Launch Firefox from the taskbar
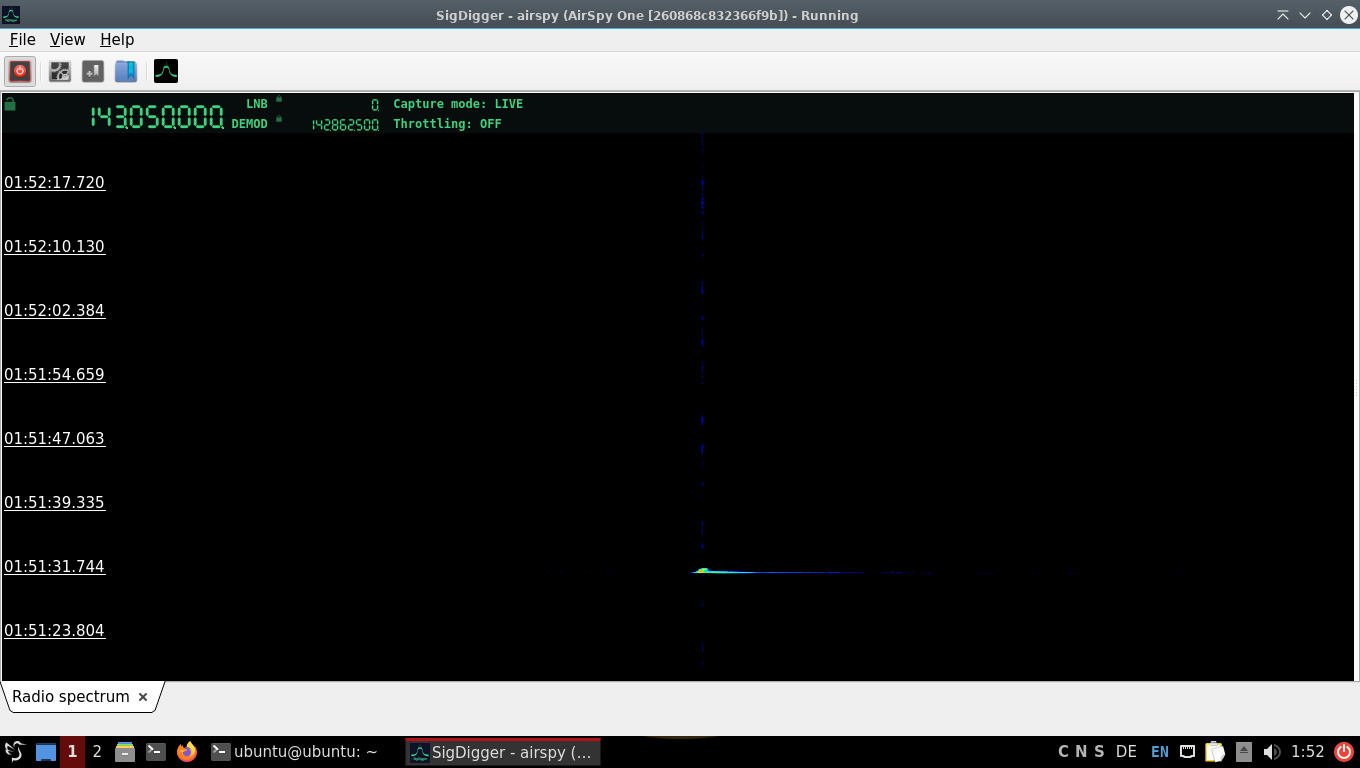This screenshot has width=1360, height=768. click(x=187, y=752)
